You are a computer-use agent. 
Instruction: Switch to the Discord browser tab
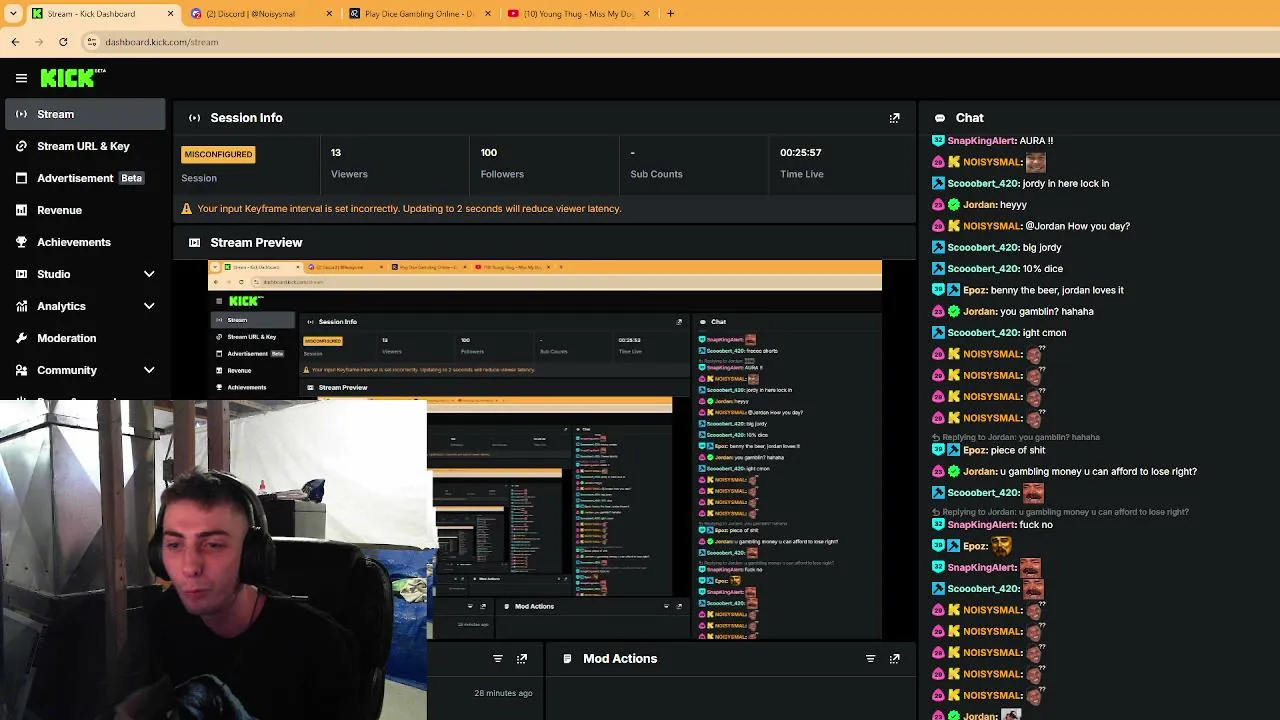click(x=261, y=14)
